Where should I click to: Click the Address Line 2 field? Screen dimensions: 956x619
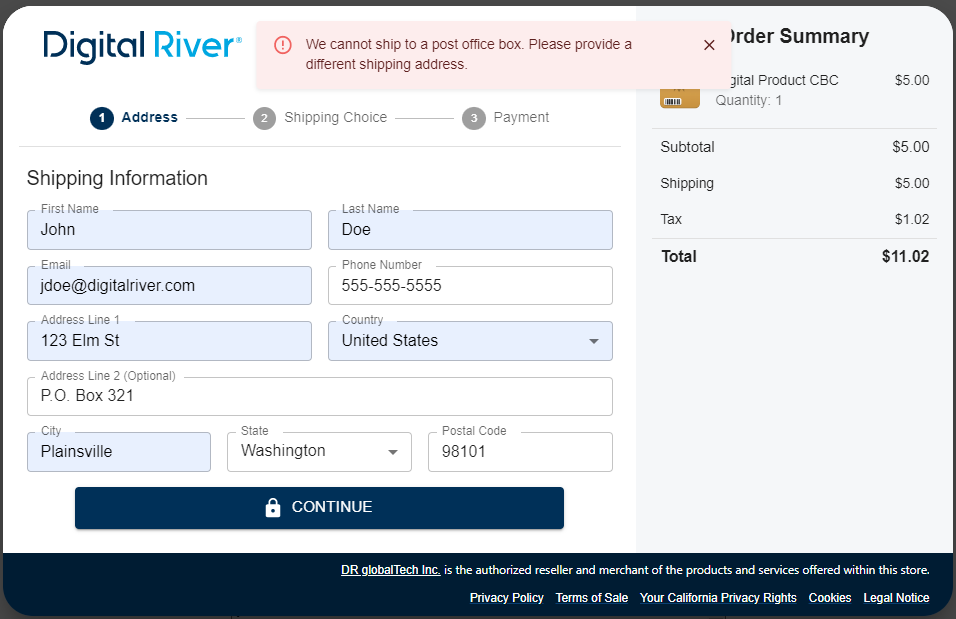click(319, 396)
